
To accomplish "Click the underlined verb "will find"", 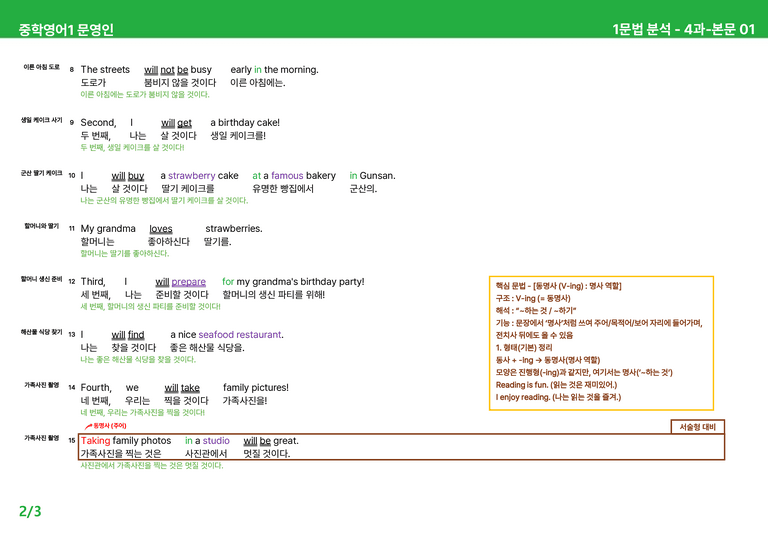I will pos(127,334).
